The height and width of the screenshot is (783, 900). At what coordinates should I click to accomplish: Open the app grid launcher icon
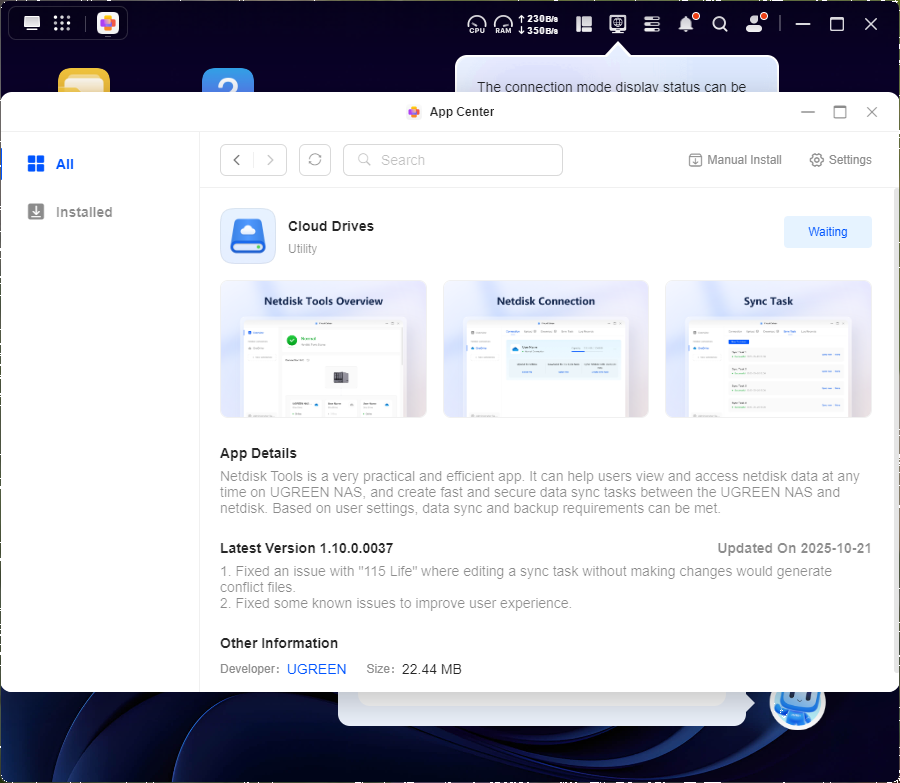62,23
